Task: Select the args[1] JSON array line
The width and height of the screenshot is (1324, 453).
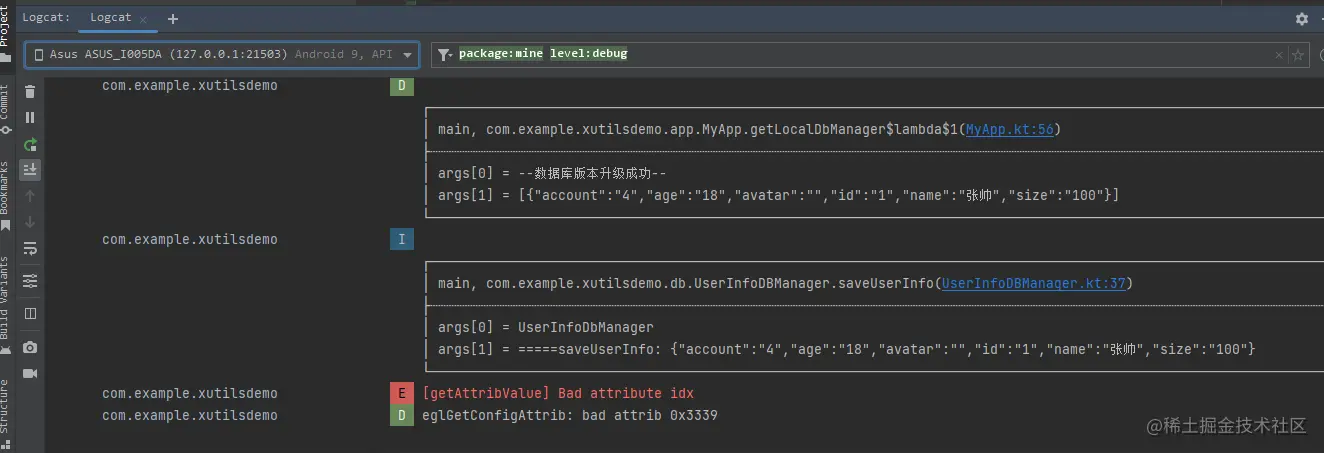Action: [x=778, y=195]
